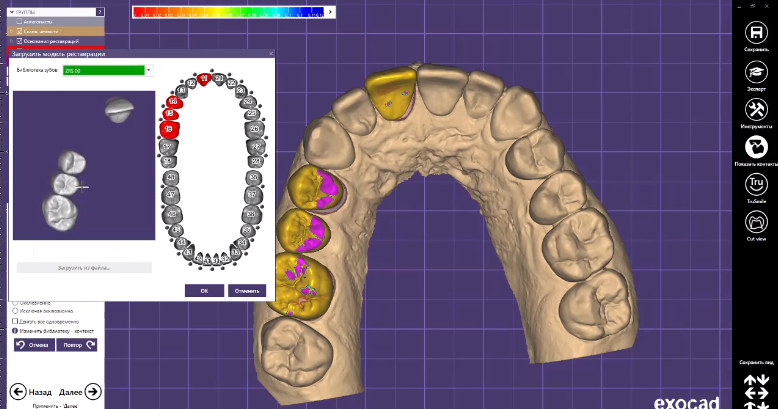Click the Back (Назад) arrow icon
This screenshot has height=409, width=778.
point(18,391)
